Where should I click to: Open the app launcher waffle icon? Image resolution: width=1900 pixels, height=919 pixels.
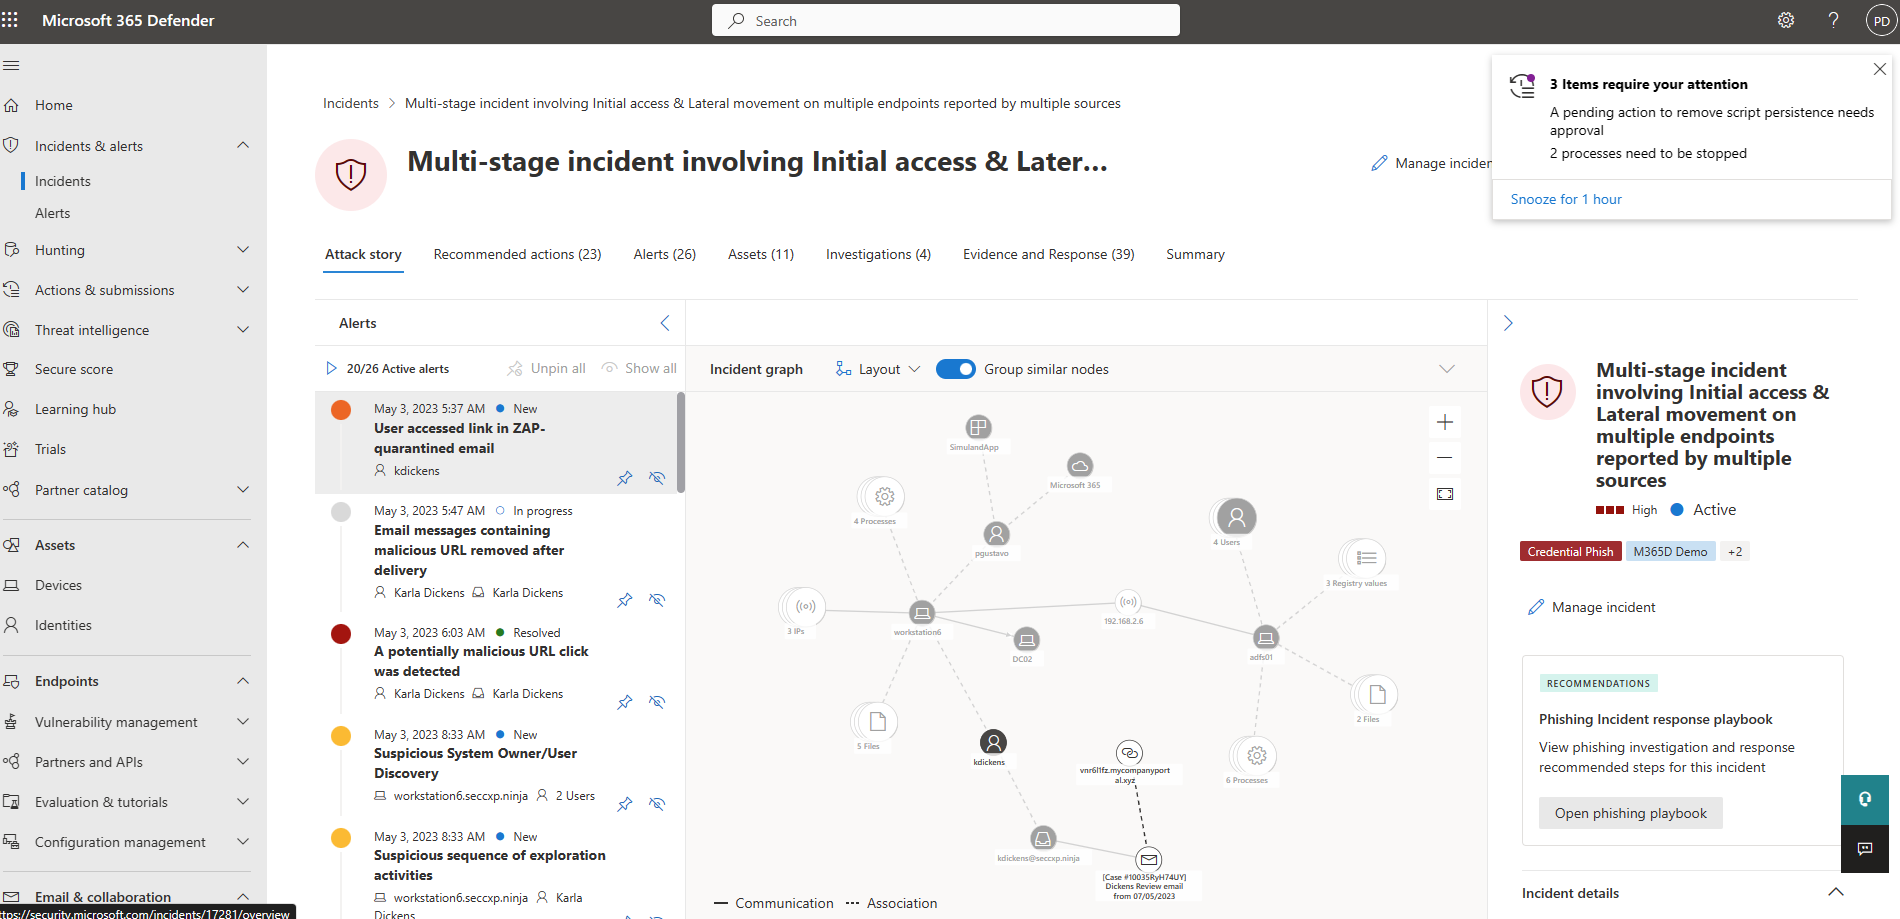pos(10,20)
